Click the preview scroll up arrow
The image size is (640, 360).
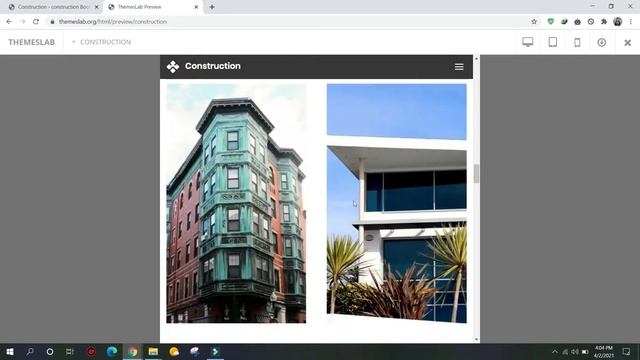476,59
